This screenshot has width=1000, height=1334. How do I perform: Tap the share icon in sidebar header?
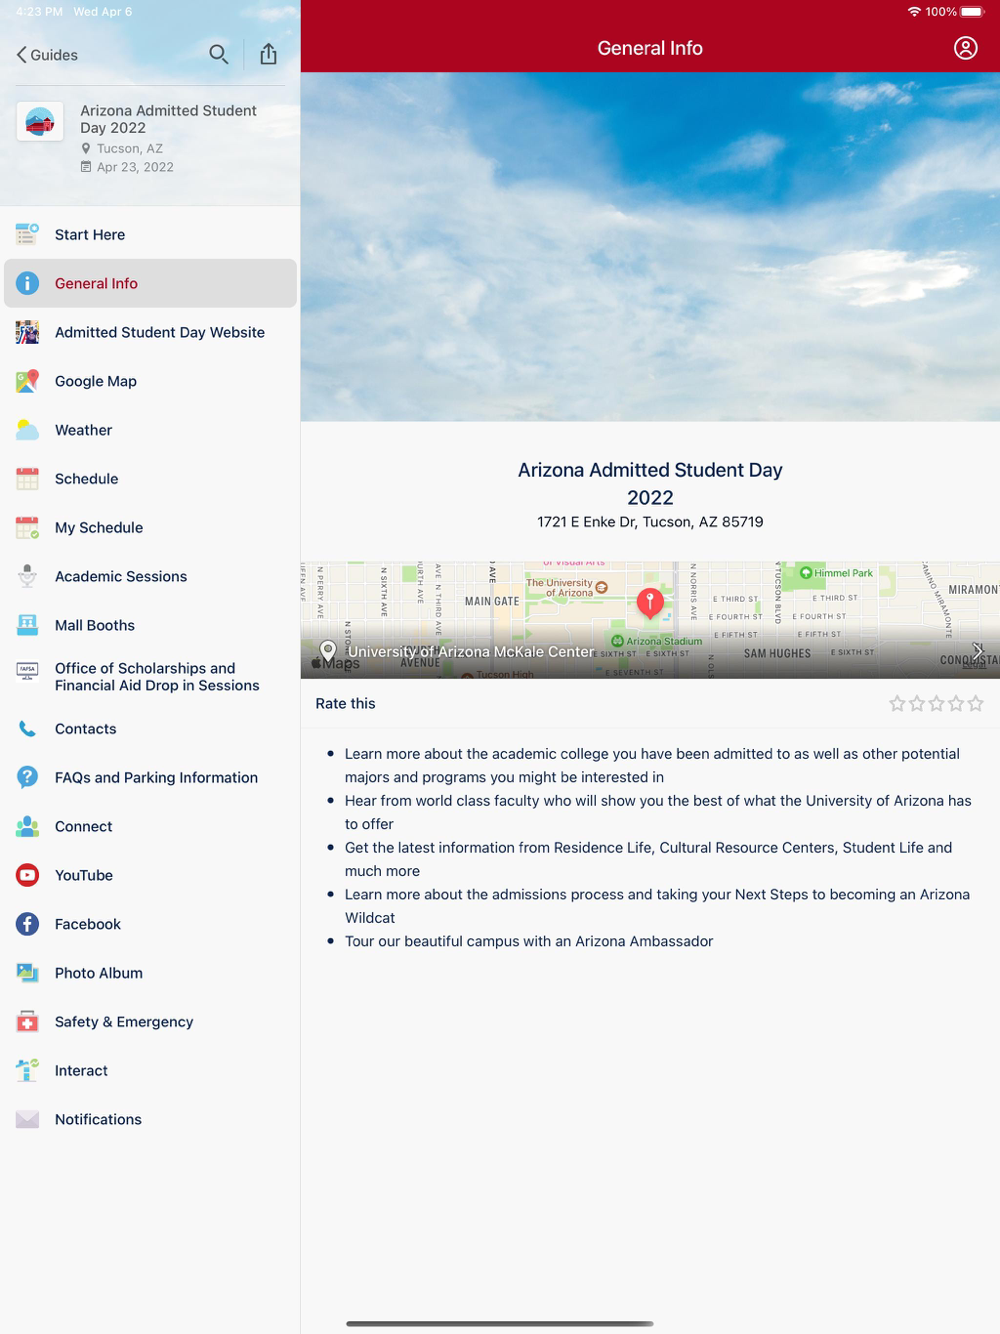click(268, 54)
